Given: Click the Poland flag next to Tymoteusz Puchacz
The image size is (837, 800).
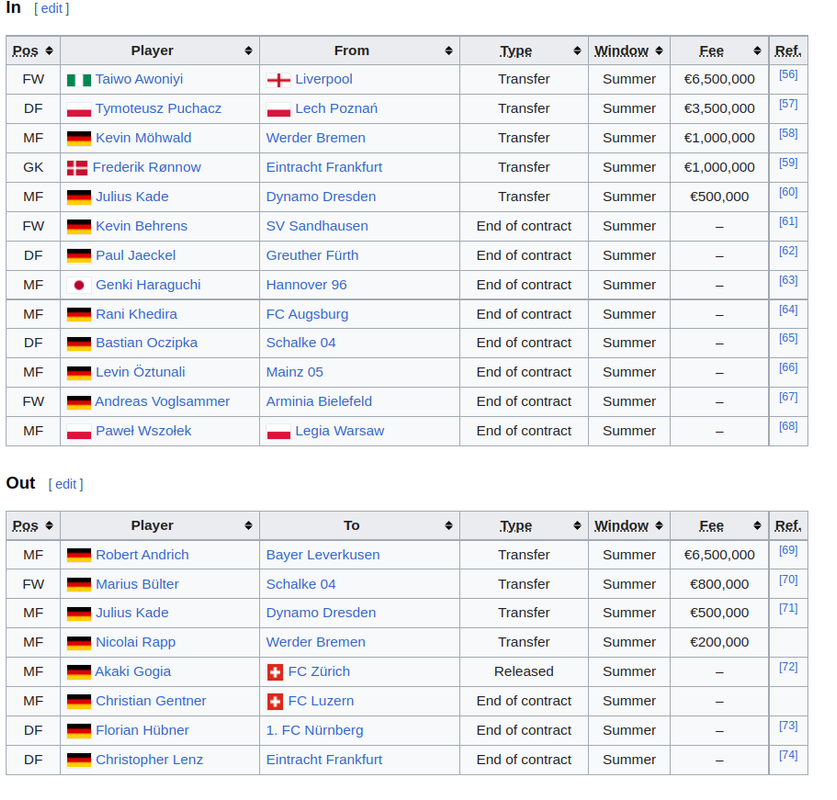Looking at the screenshot, I should 79,109.
